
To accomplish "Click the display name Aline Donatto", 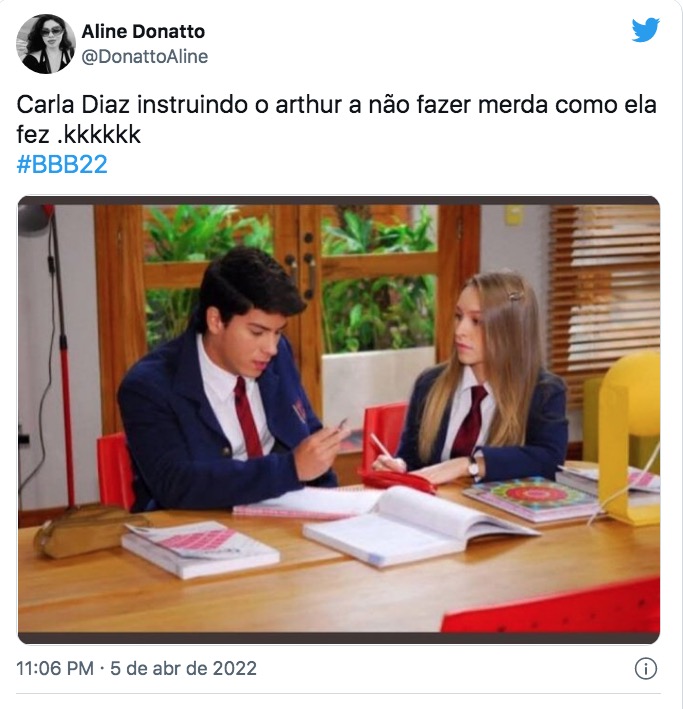I will click(x=143, y=32).
